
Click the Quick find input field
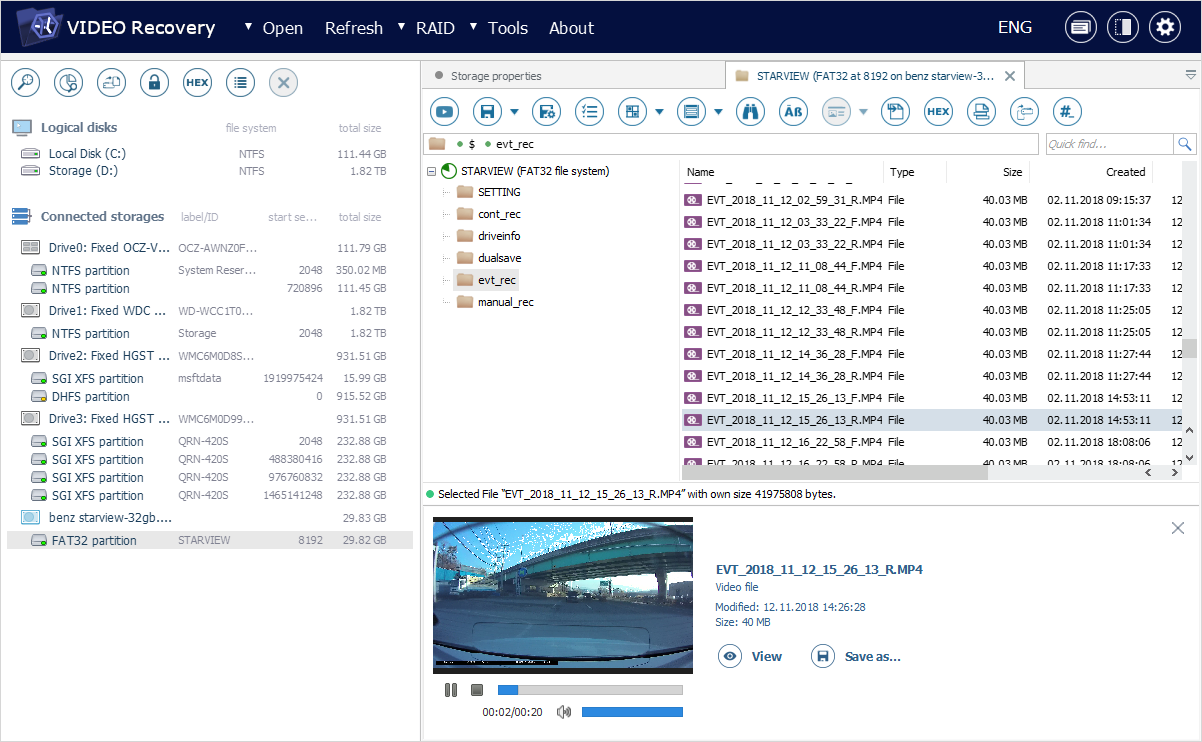pos(1110,144)
